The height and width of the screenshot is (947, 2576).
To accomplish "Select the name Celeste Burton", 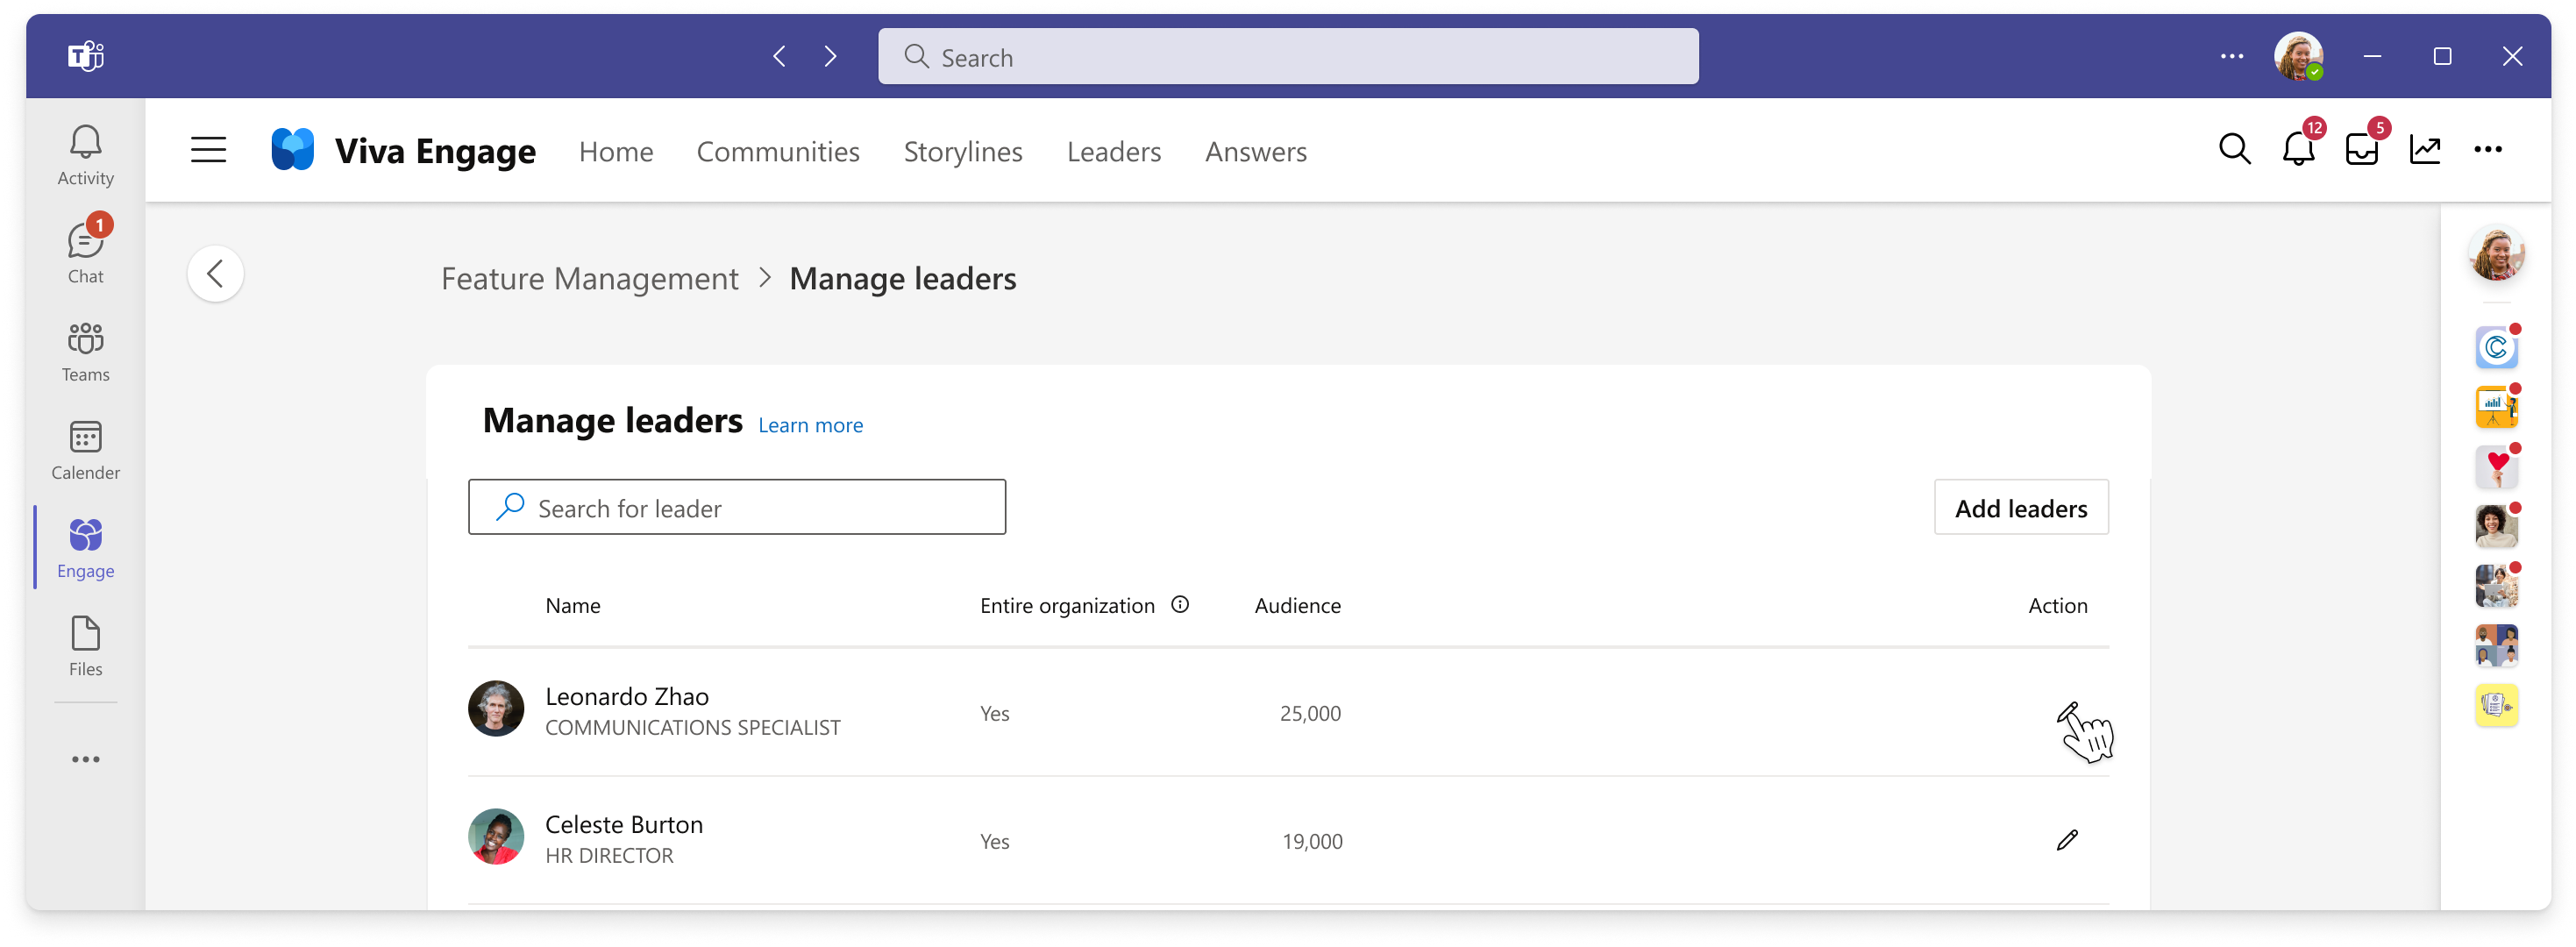I will (623, 824).
